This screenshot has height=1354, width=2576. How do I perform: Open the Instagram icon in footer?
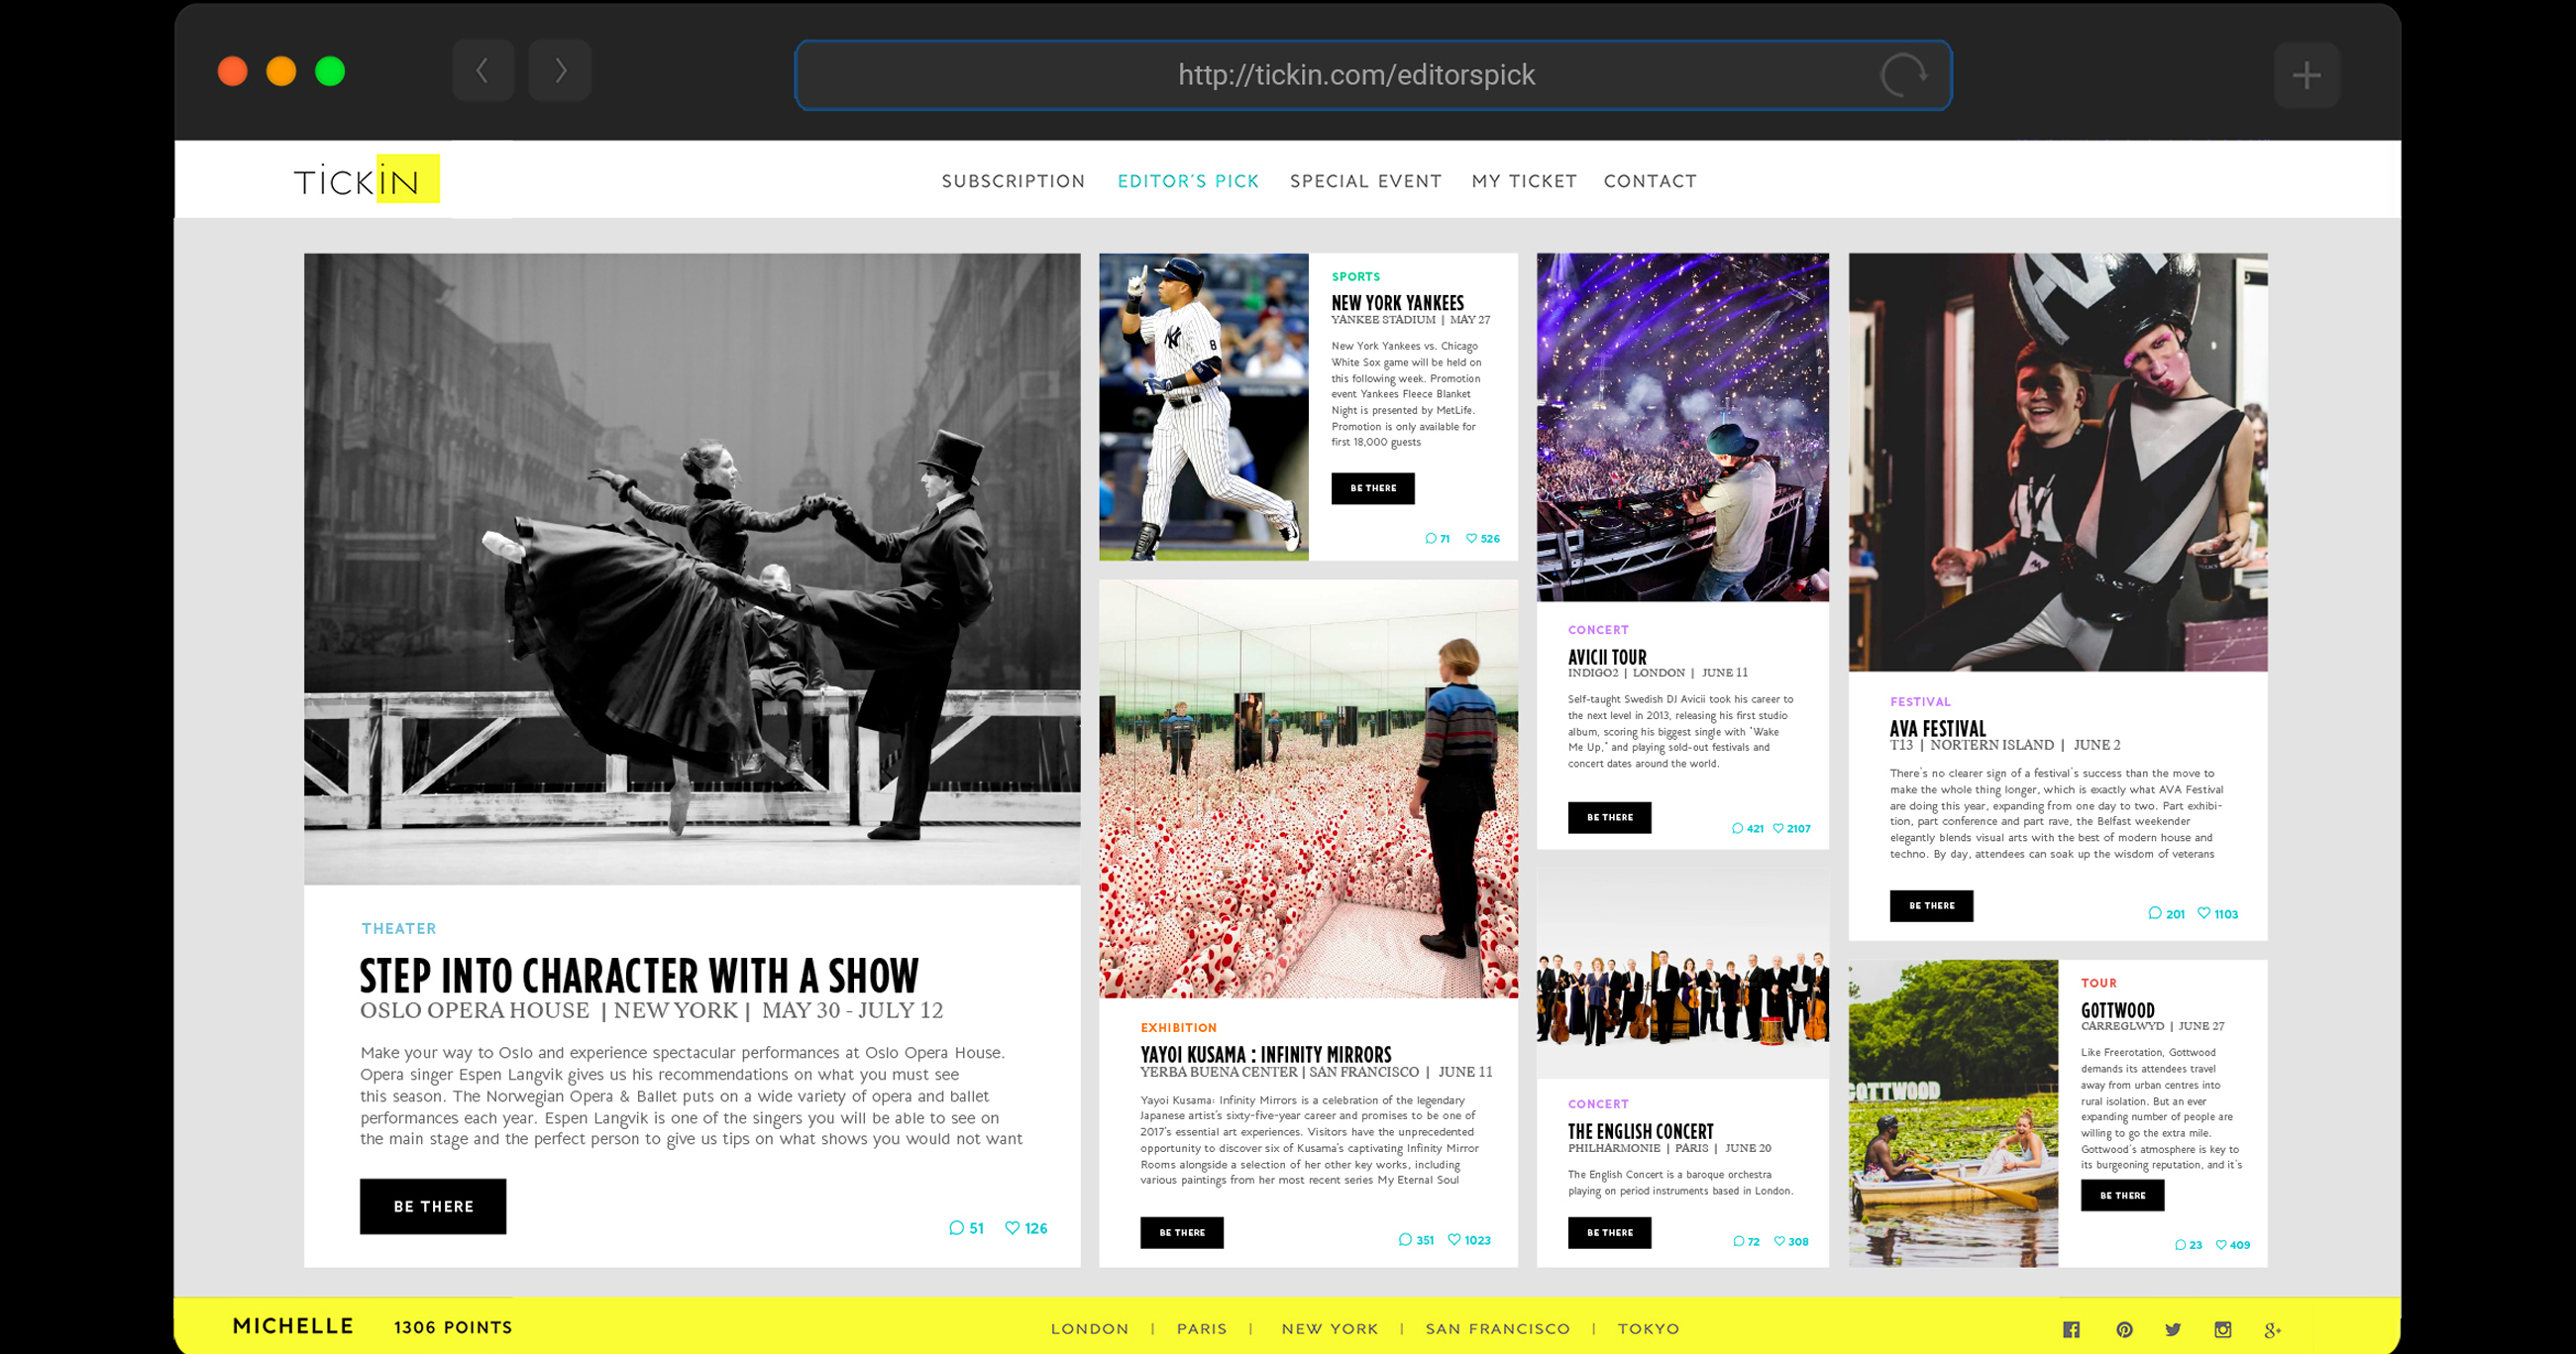coord(2222,1329)
